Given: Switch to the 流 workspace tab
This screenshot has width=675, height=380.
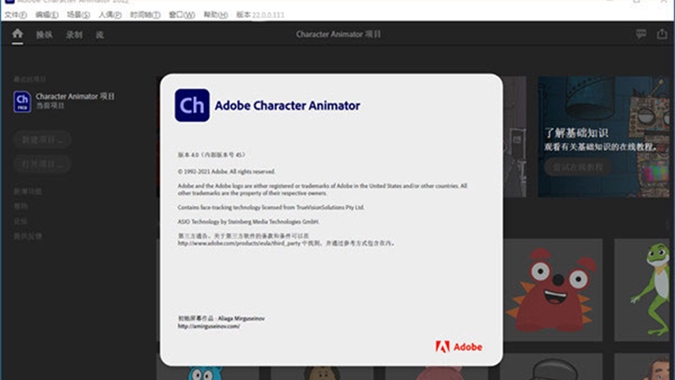Looking at the screenshot, I should click(100, 34).
